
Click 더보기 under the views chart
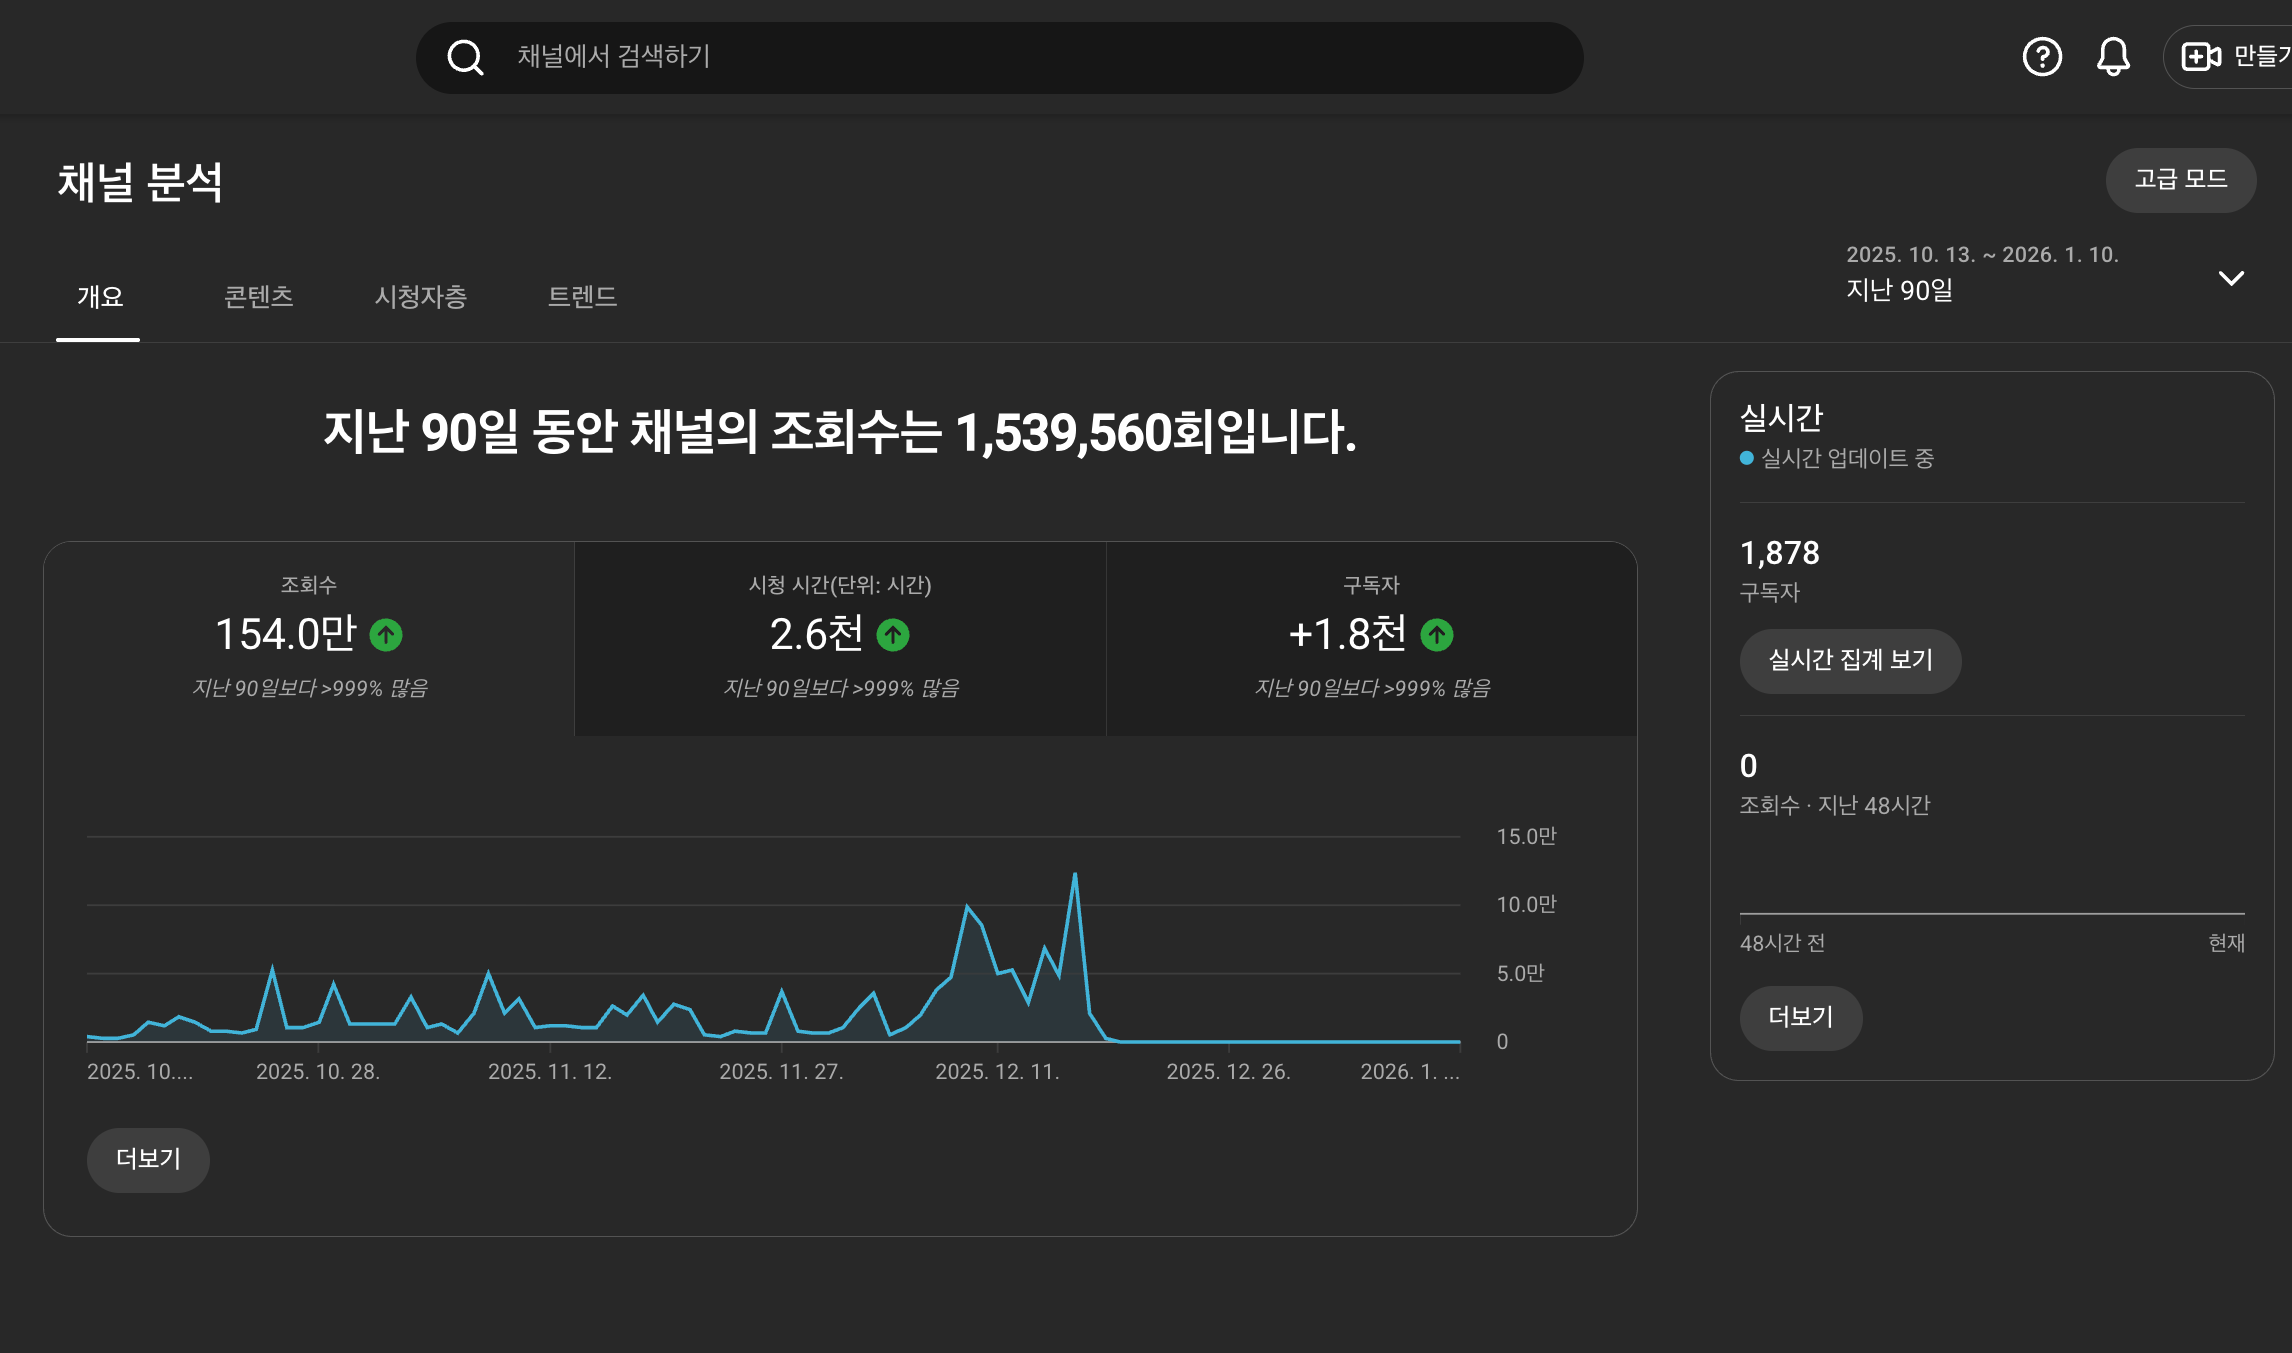coord(148,1159)
